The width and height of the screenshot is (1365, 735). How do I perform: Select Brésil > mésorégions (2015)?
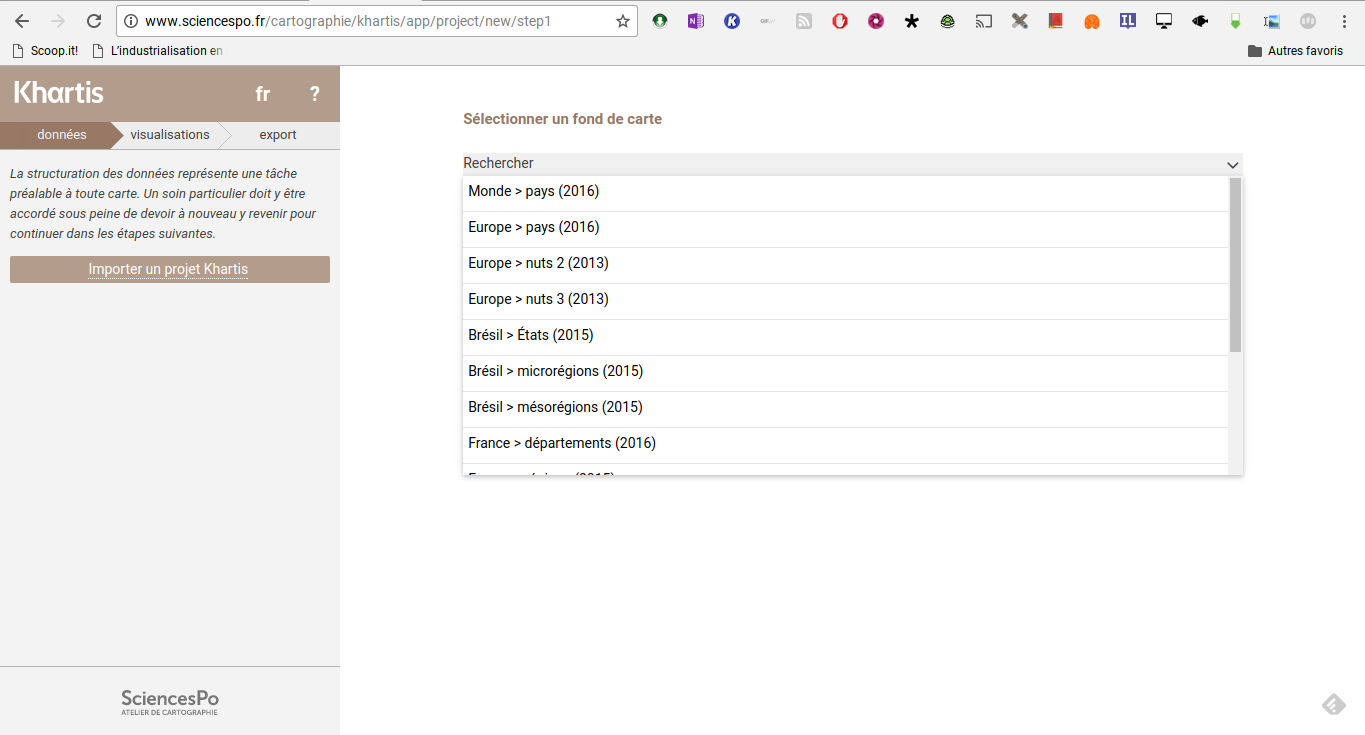coord(845,408)
